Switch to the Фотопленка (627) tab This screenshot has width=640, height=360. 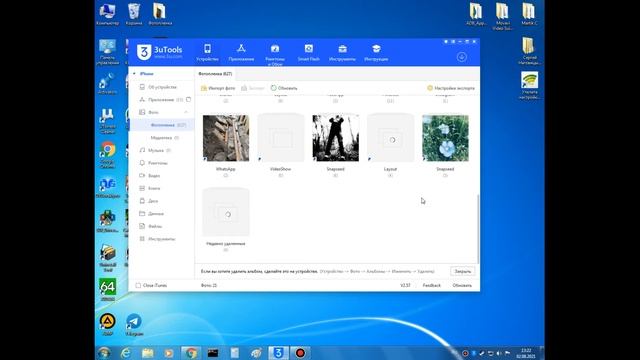(x=215, y=74)
